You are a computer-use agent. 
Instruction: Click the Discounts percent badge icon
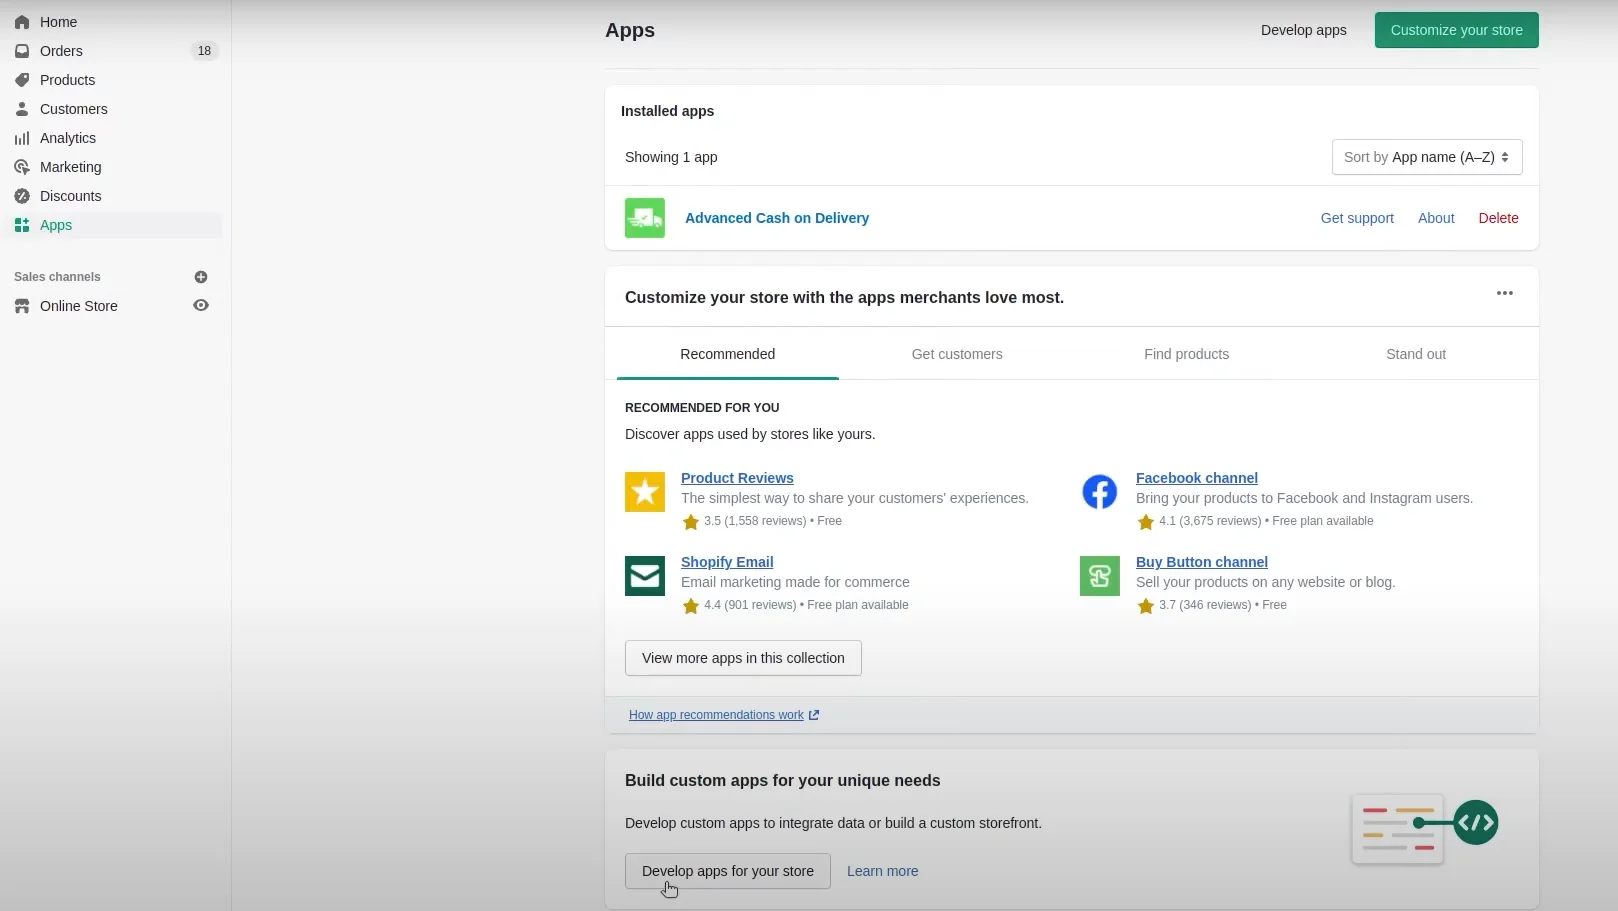22,196
